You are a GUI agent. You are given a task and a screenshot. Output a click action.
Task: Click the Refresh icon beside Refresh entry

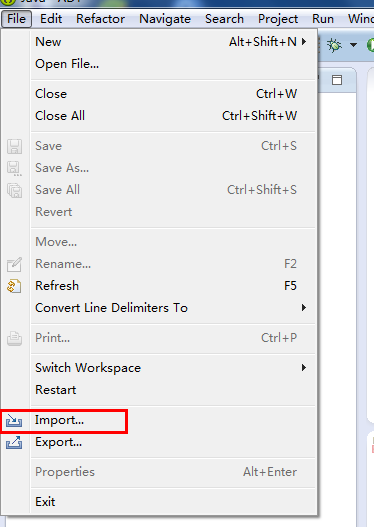pyautogui.click(x=14, y=286)
